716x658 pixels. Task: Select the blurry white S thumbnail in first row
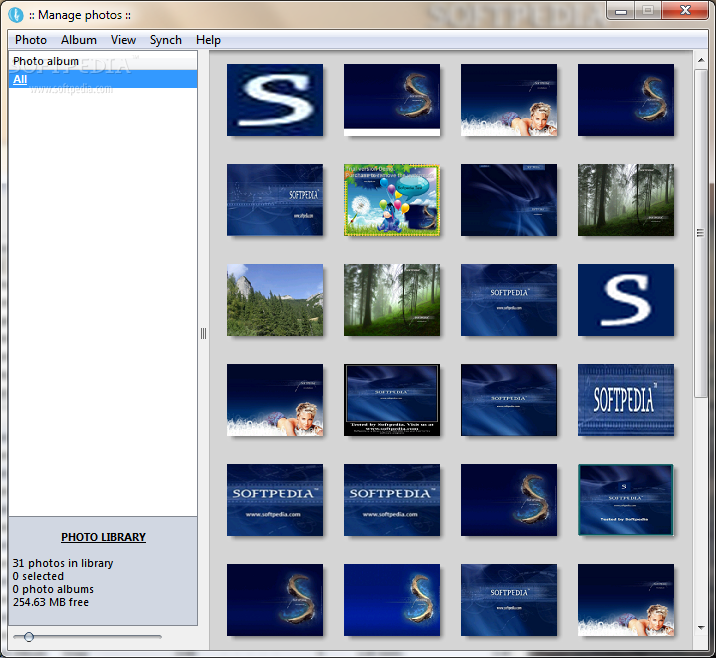275,100
